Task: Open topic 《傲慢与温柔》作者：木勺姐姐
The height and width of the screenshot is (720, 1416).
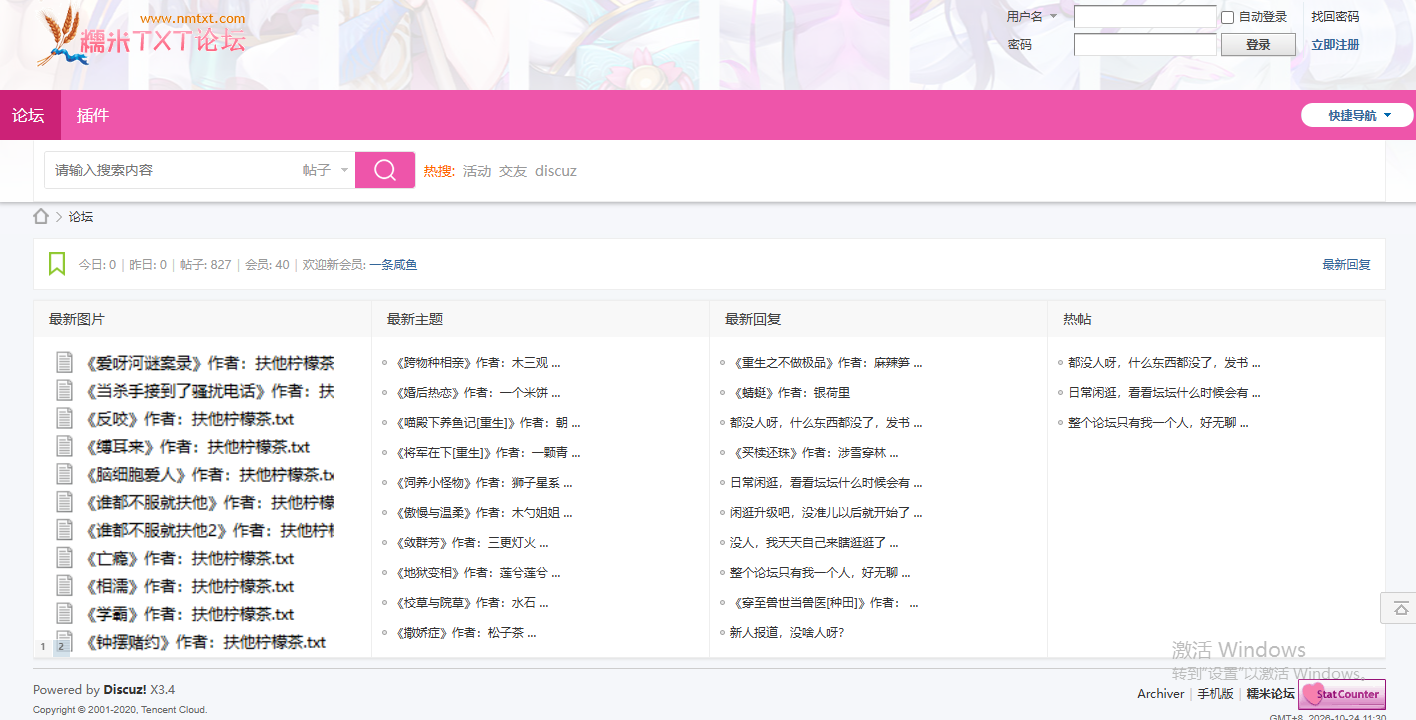Action: tap(484, 513)
